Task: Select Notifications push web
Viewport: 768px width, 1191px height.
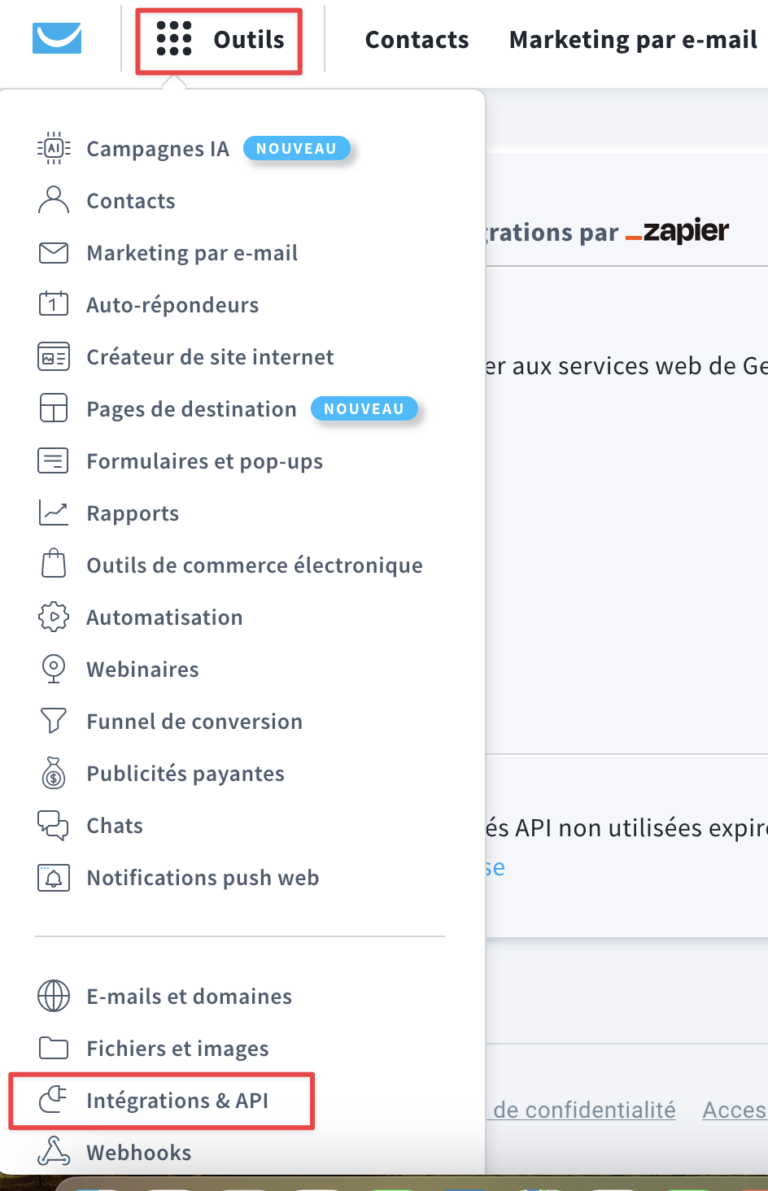Action: 203,877
